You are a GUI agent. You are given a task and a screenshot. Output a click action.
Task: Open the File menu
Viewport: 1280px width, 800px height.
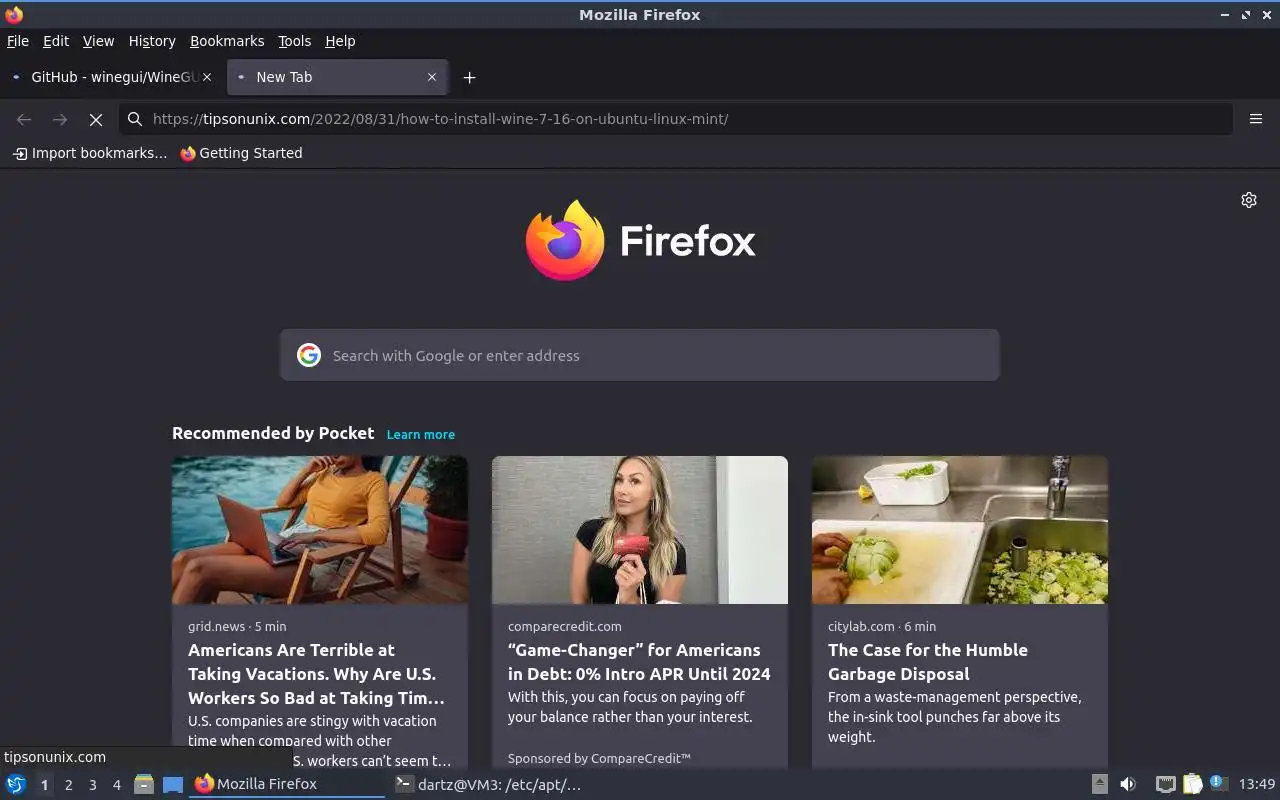coord(18,41)
